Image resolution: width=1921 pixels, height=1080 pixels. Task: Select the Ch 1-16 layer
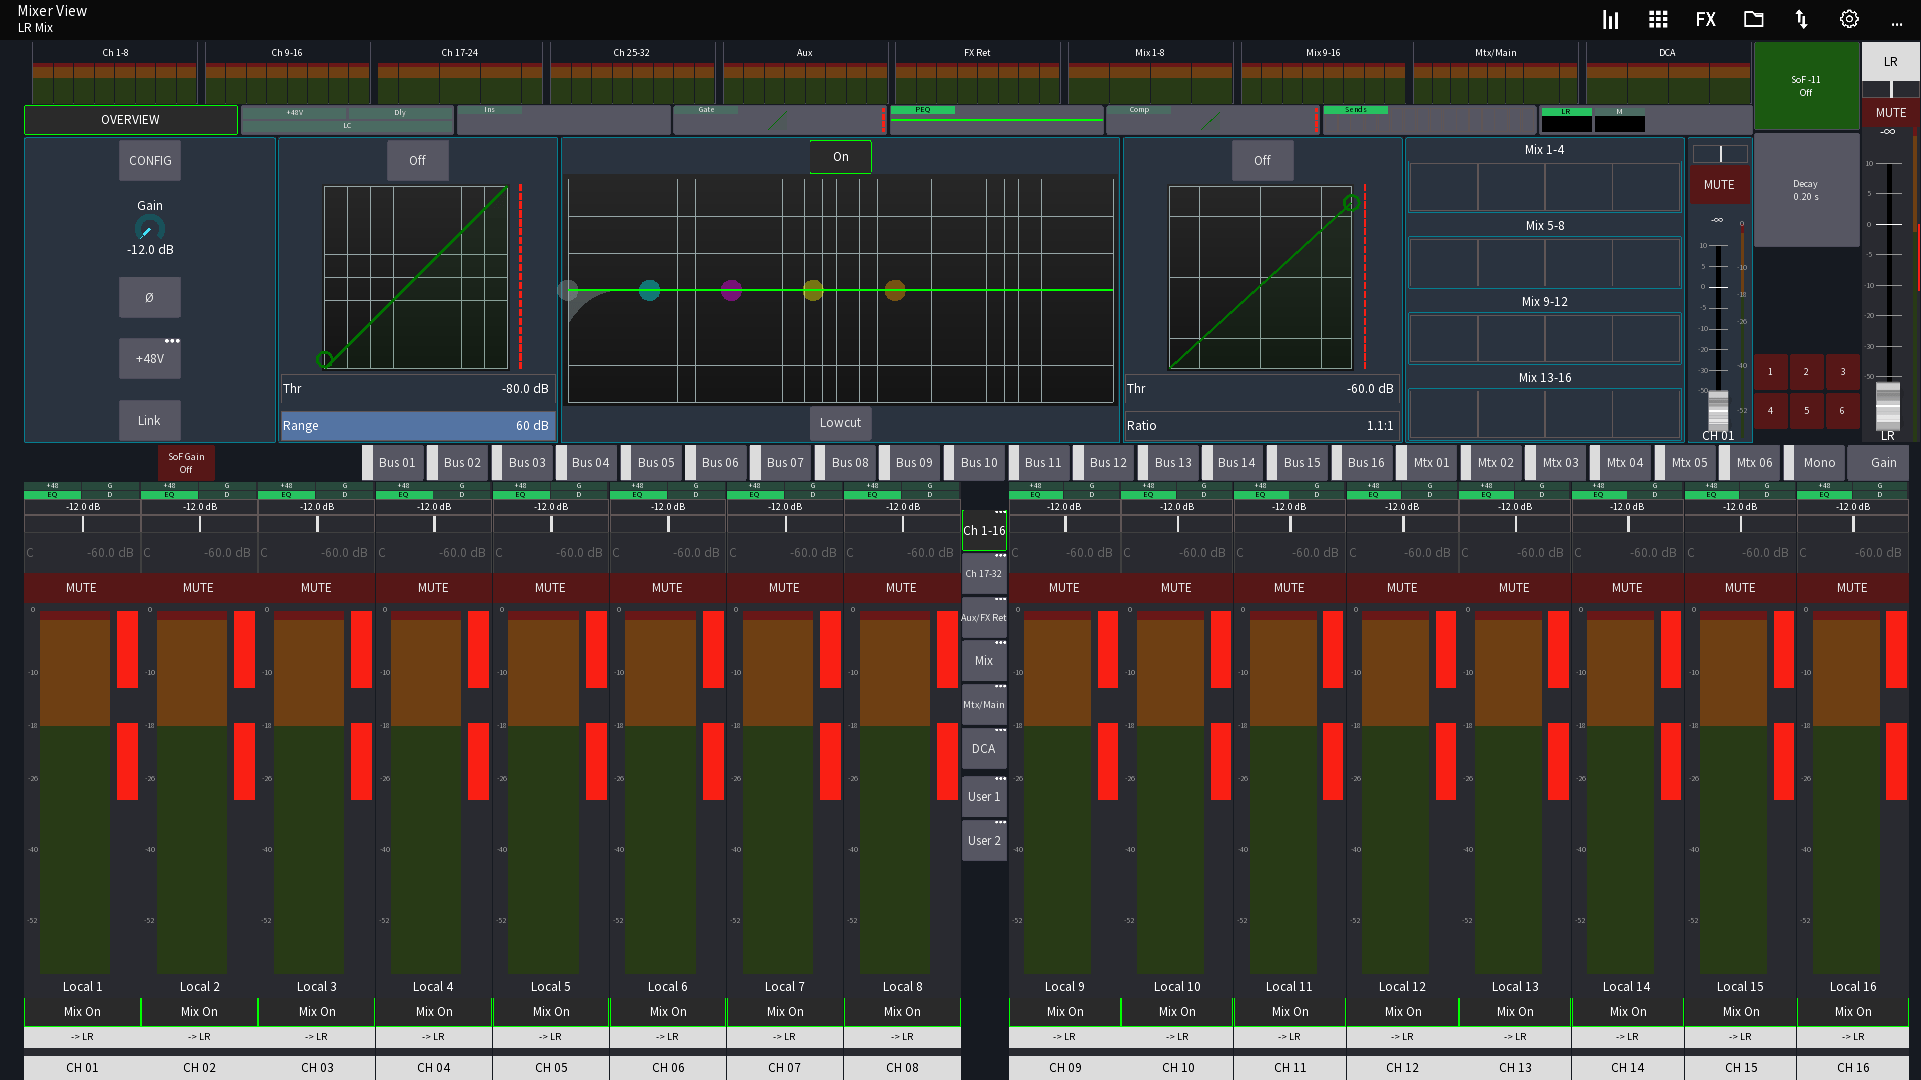pyautogui.click(x=983, y=531)
